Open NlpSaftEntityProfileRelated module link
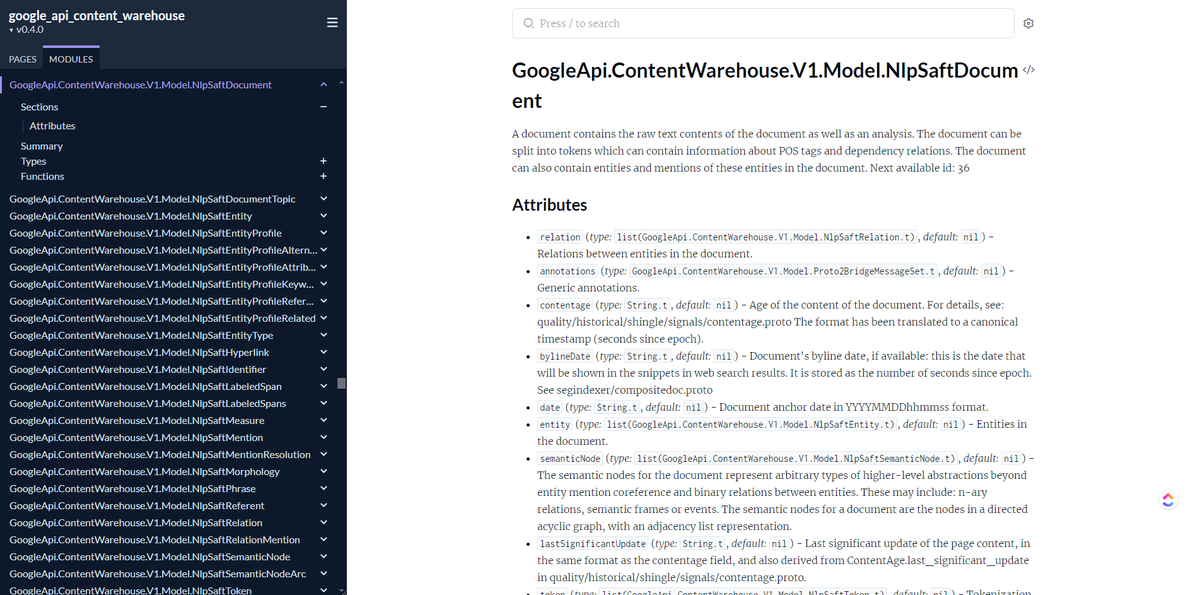1200x595 pixels. click(x=162, y=318)
